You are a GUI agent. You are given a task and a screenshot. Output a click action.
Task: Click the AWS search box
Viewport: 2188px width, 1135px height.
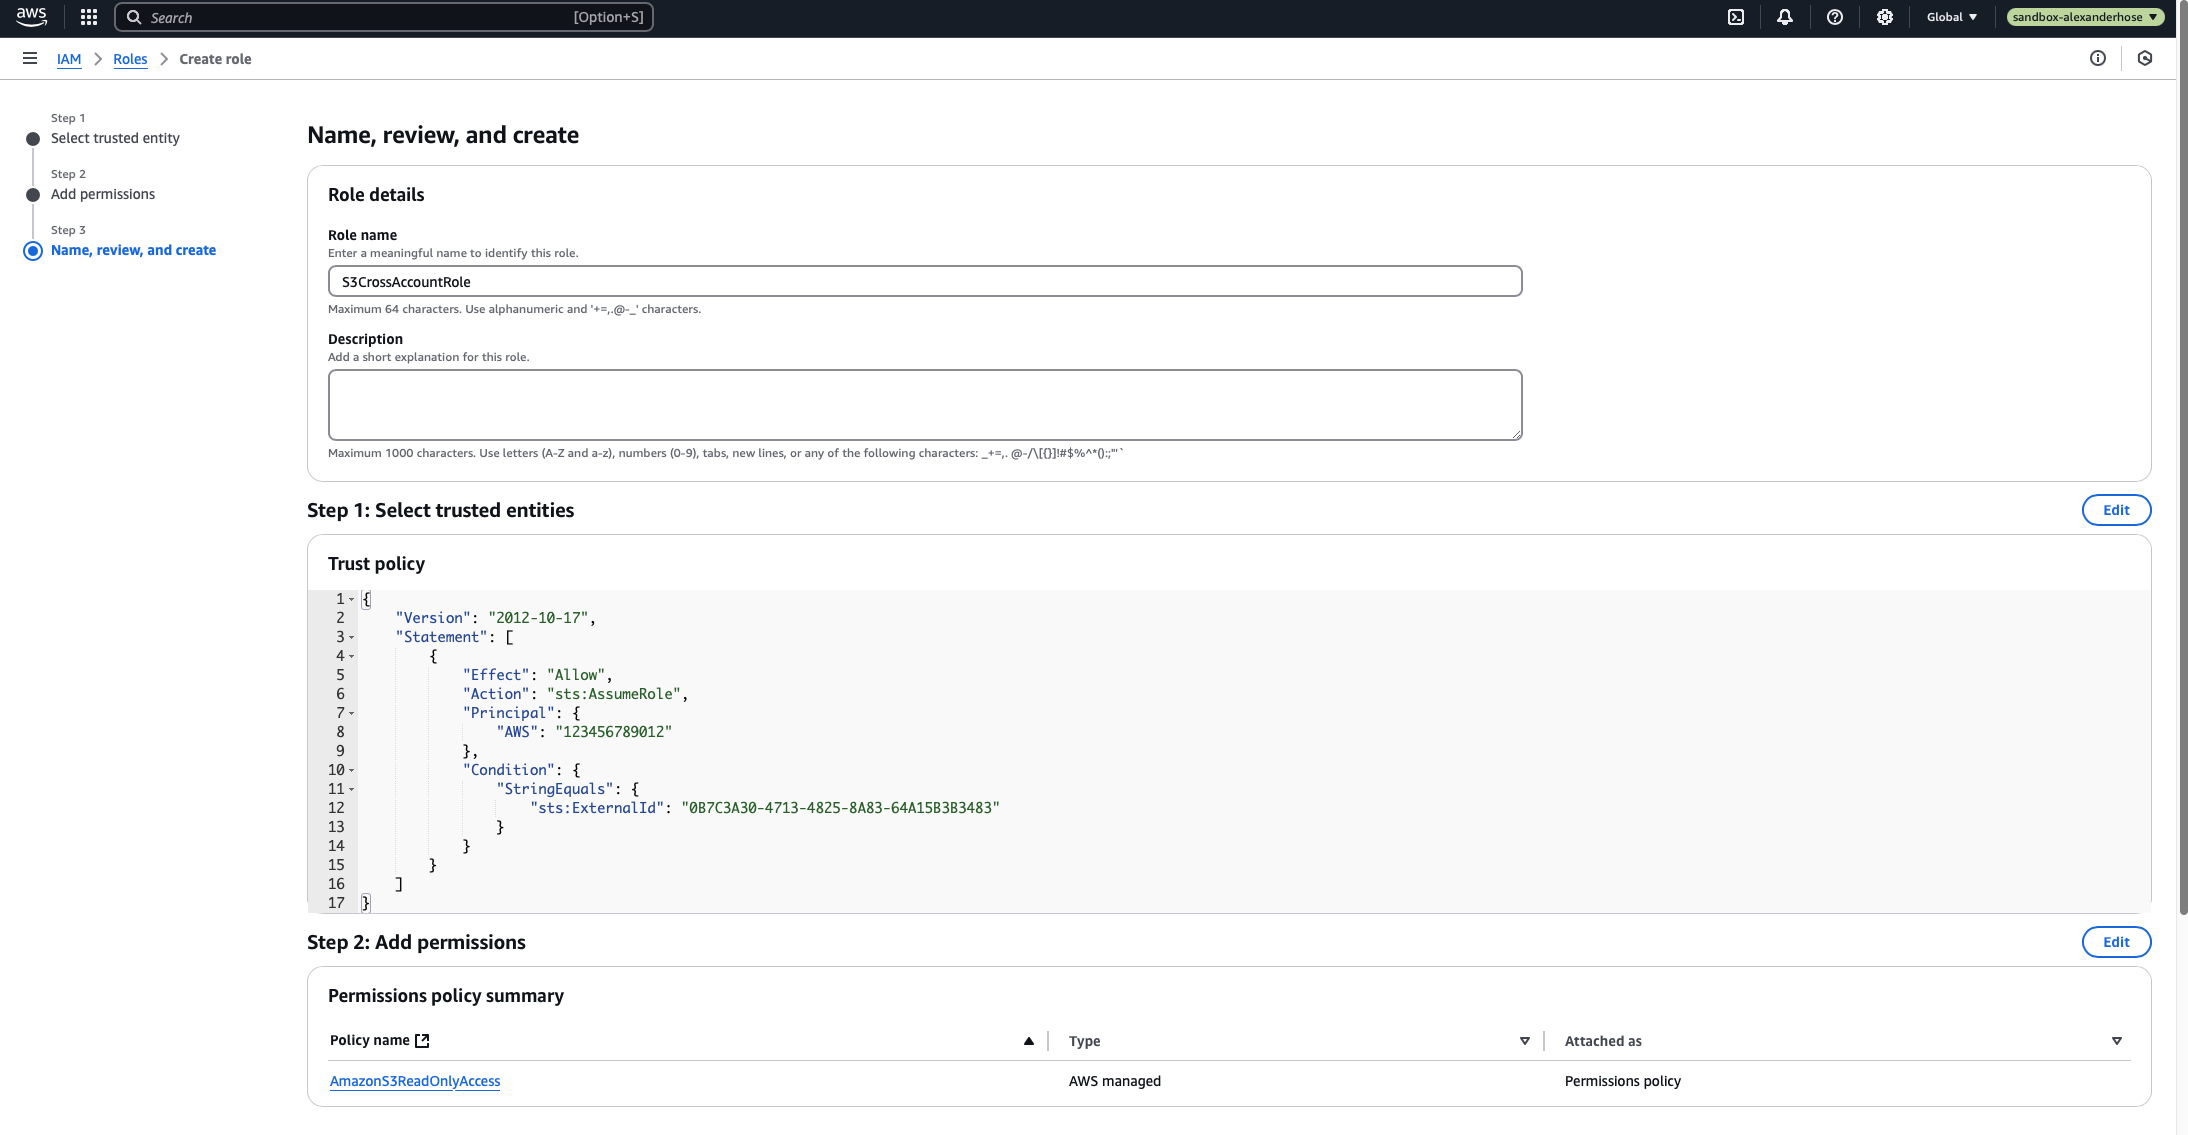[x=384, y=17]
